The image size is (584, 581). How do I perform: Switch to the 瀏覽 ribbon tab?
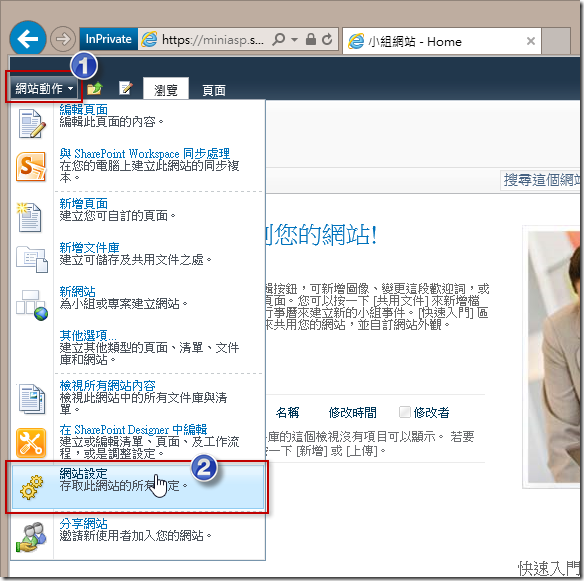166,90
